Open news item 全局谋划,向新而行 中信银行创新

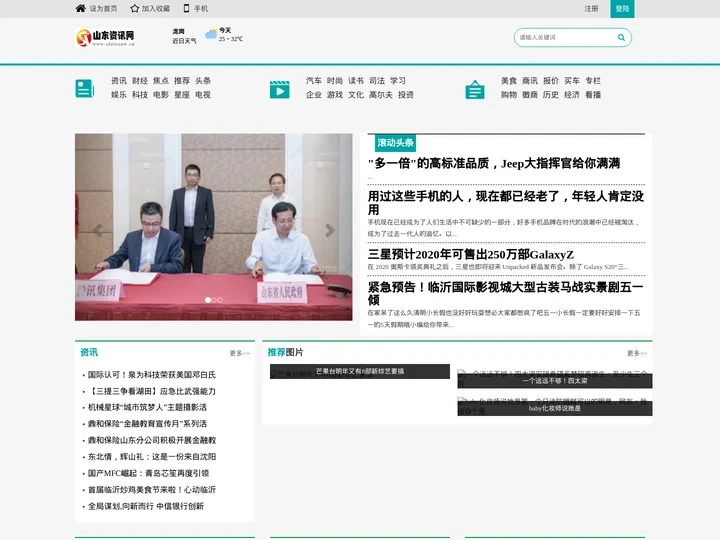tap(146, 506)
